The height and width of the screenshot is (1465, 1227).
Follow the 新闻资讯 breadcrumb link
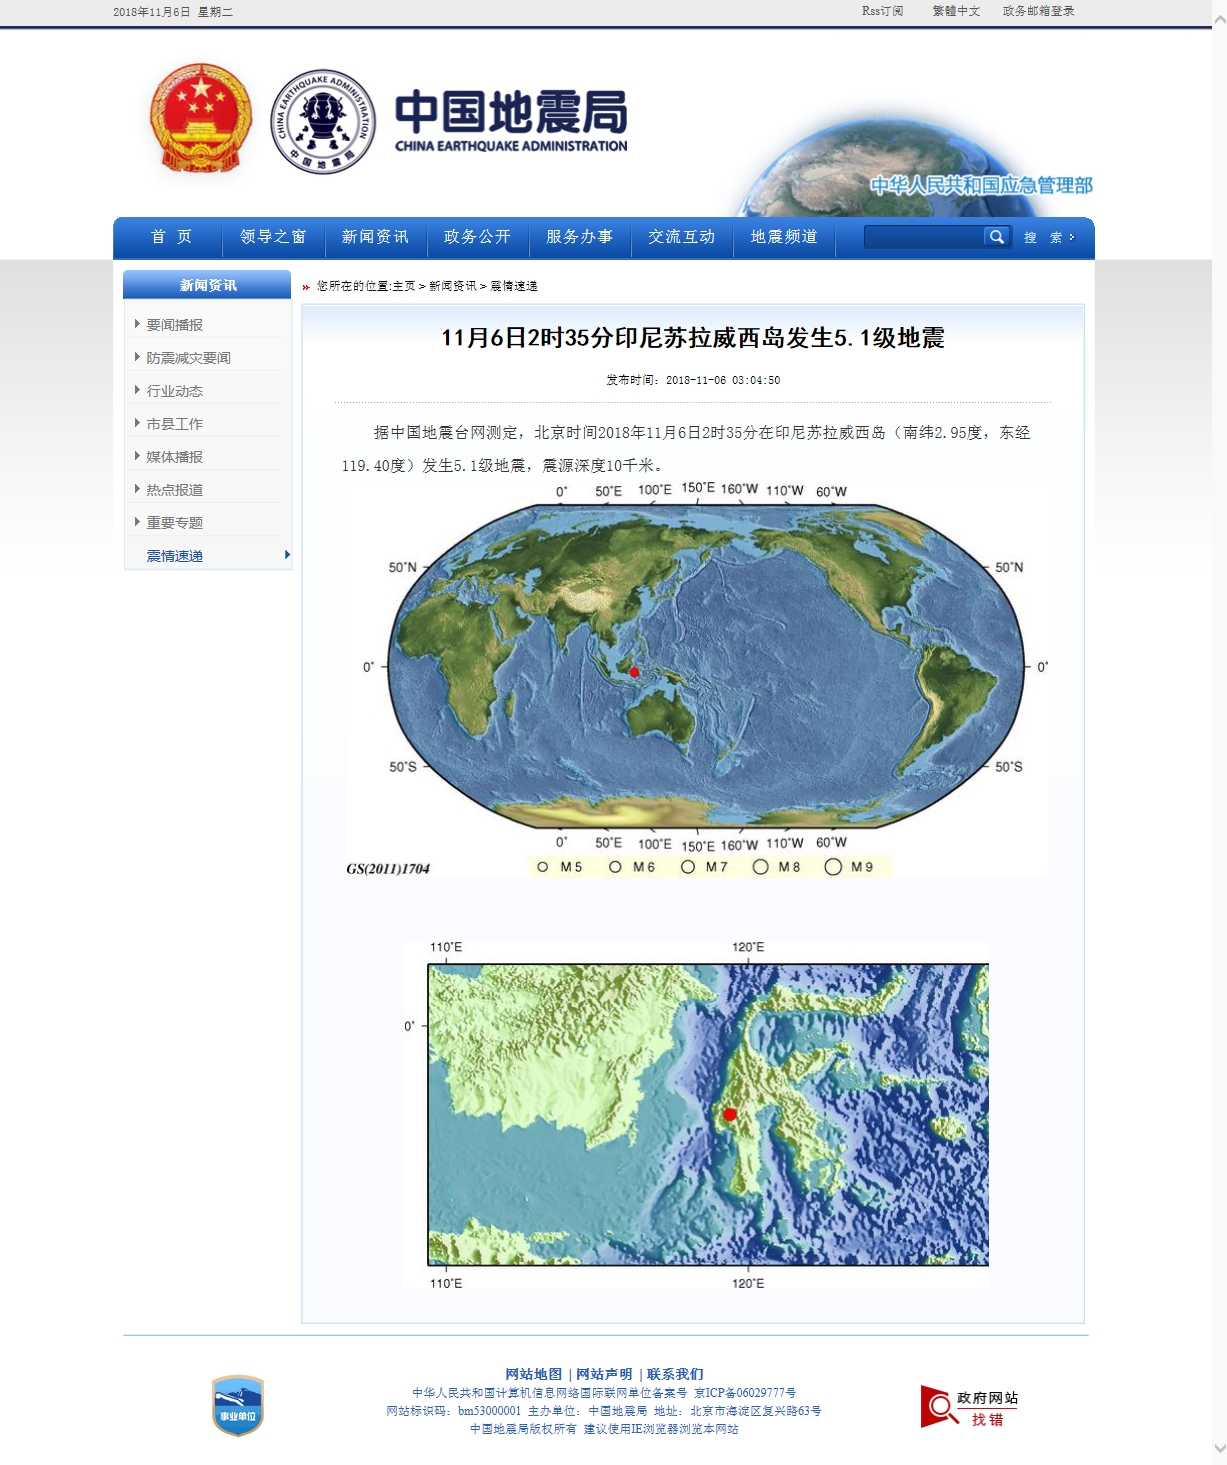point(448,287)
